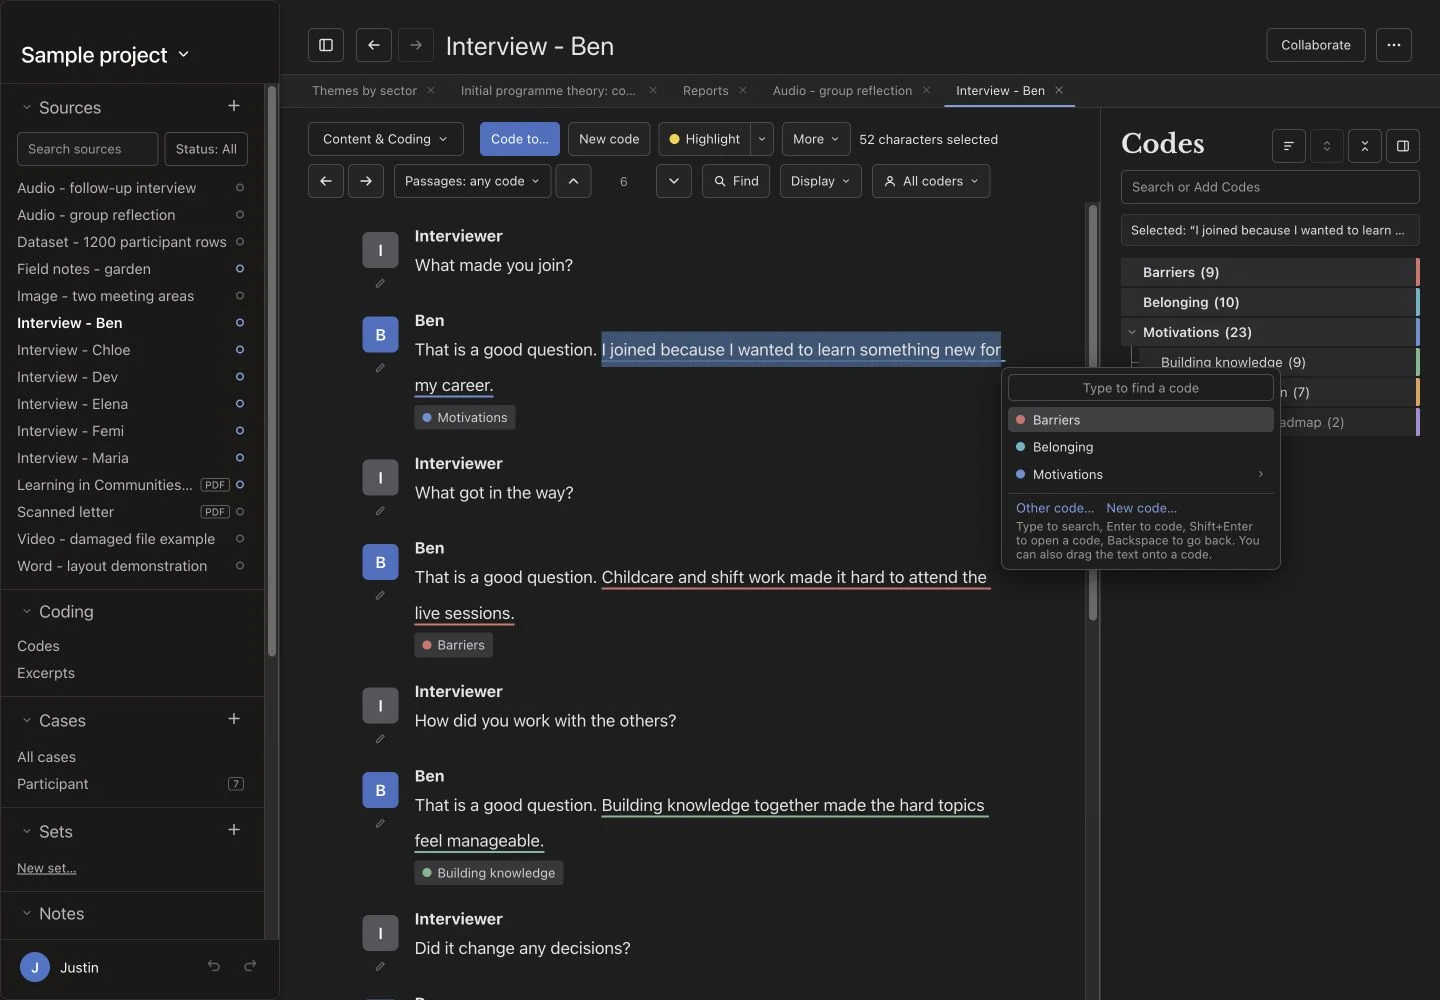This screenshot has height=1000, width=1440.
Task: Choose Belonging in the code popup
Action: tap(1140, 447)
